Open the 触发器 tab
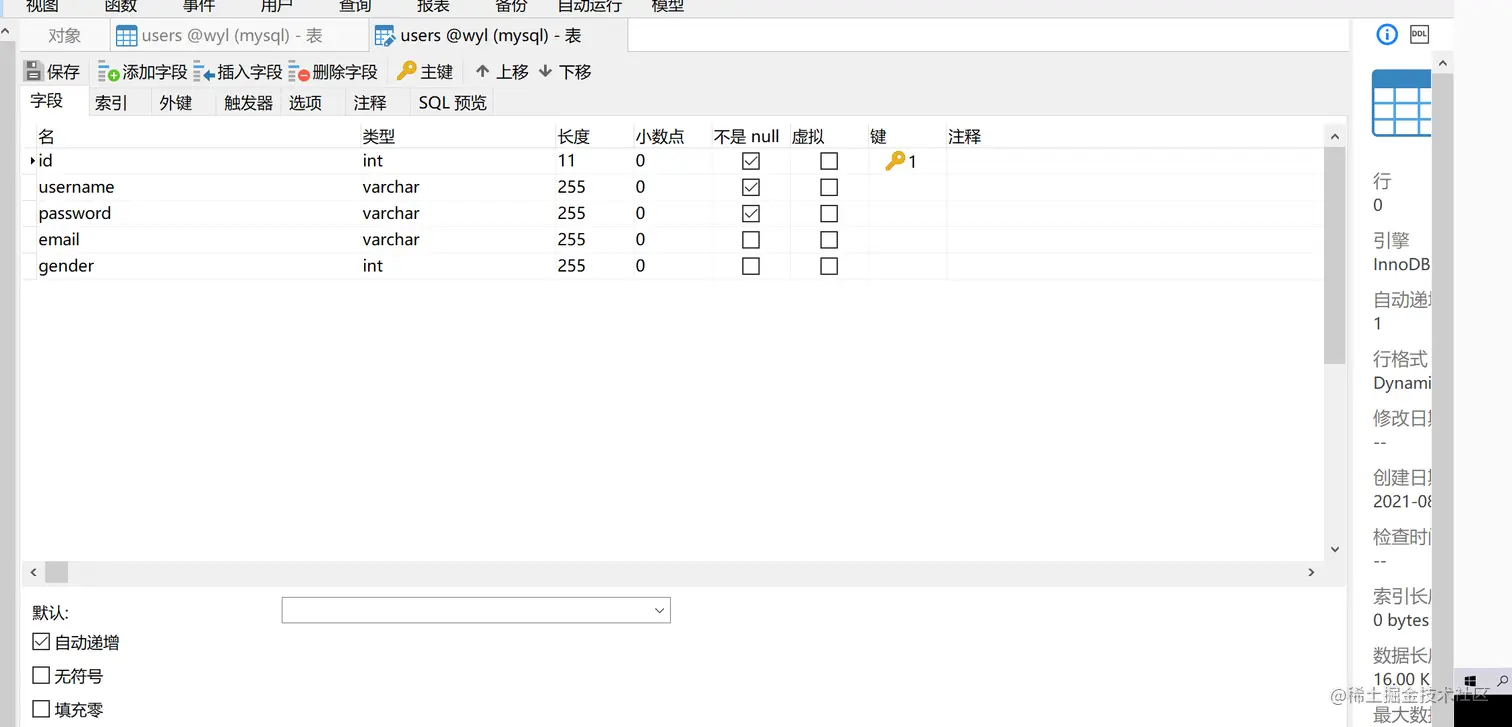This screenshot has height=727, width=1512. click(248, 102)
